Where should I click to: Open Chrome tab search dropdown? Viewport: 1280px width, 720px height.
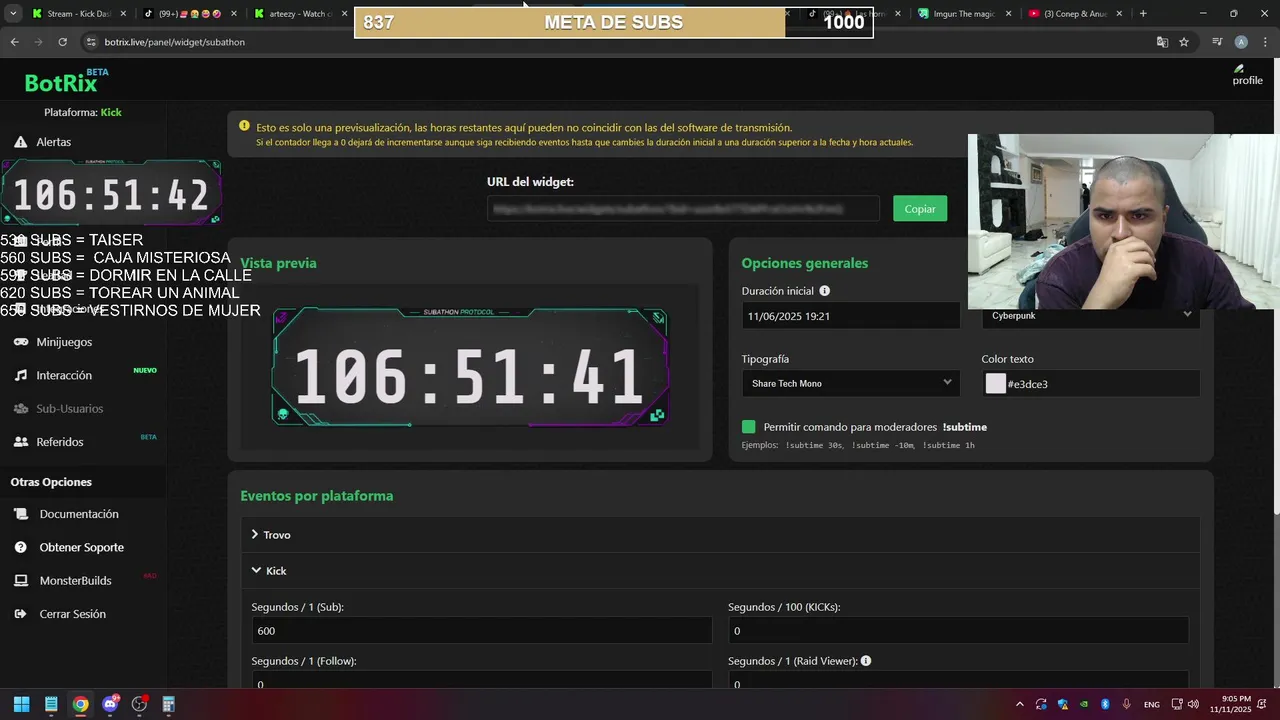coord(13,14)
